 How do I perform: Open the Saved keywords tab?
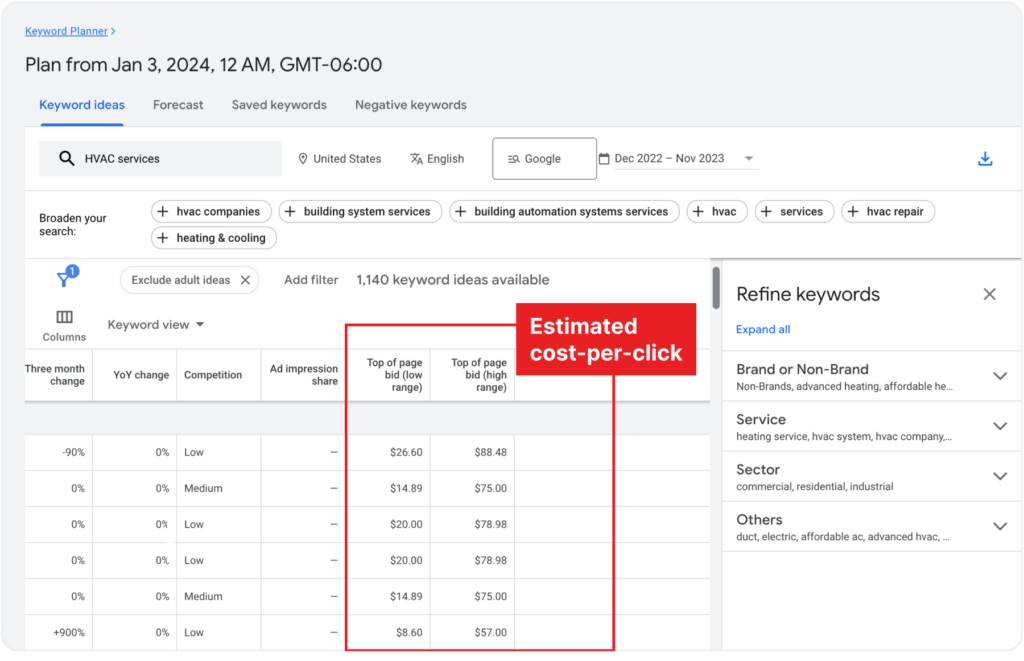pos(279,105)
